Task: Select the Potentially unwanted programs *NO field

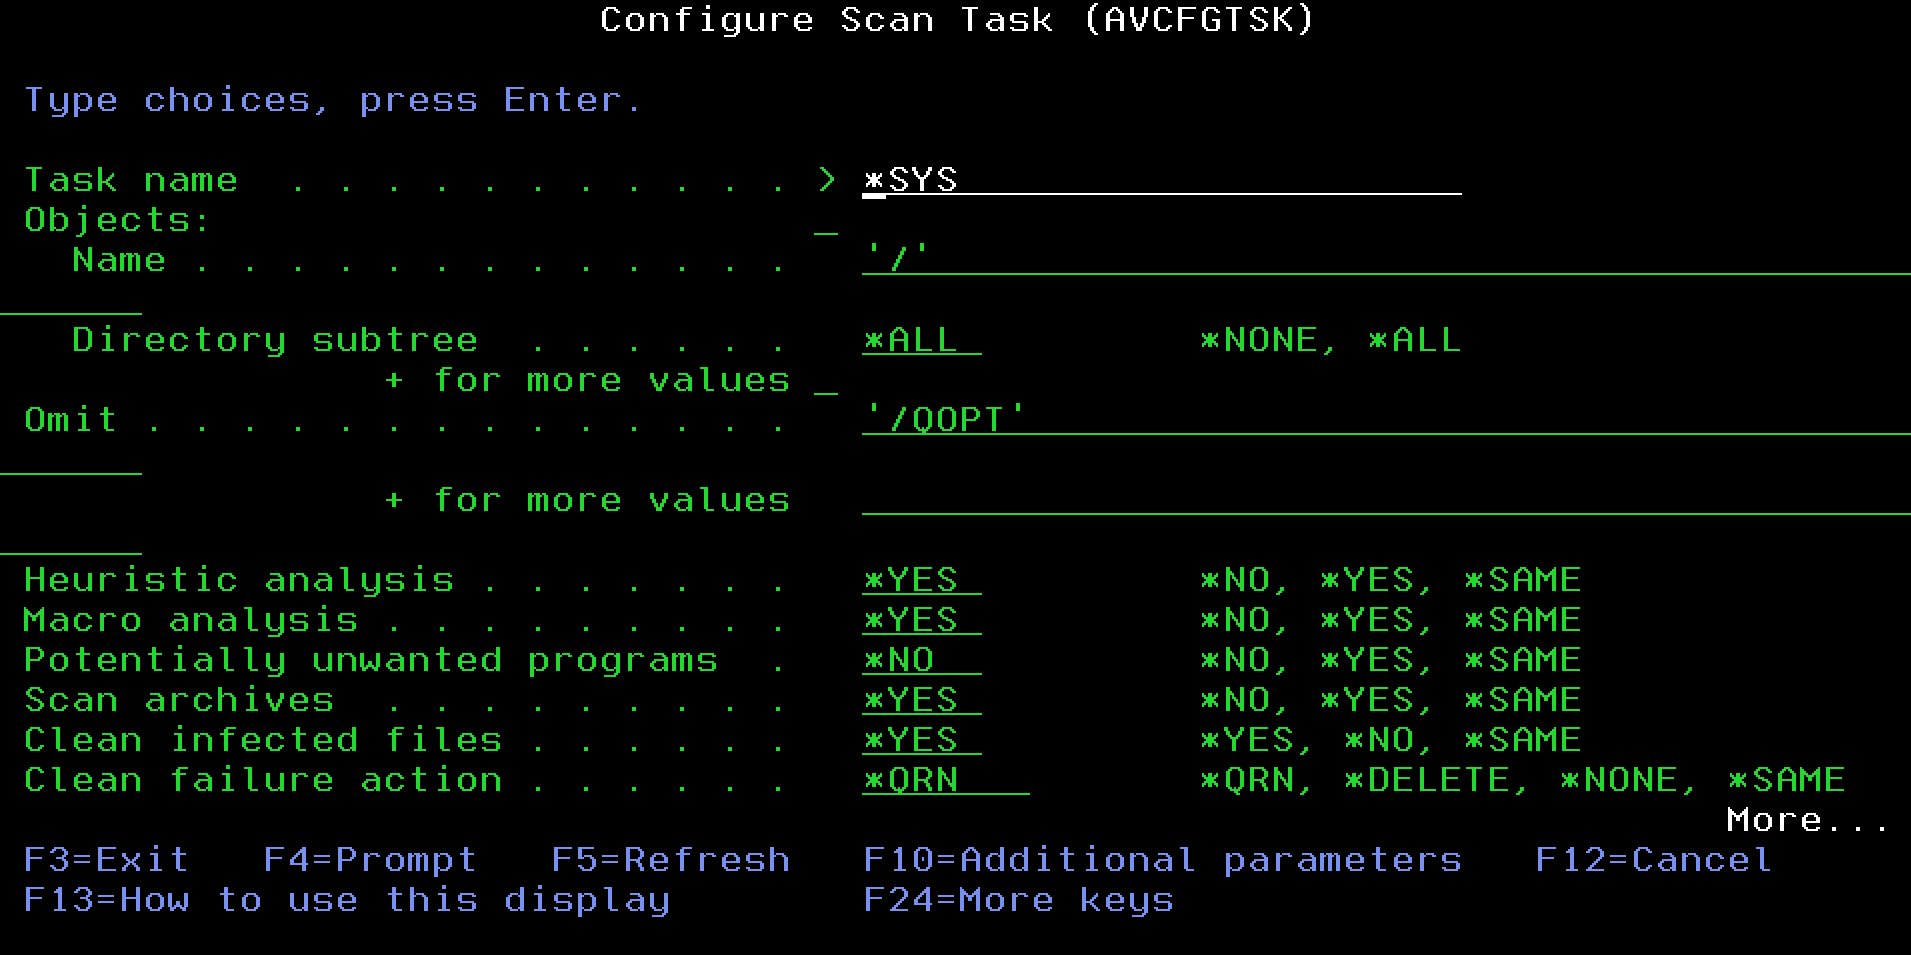Action: (921, 660)
